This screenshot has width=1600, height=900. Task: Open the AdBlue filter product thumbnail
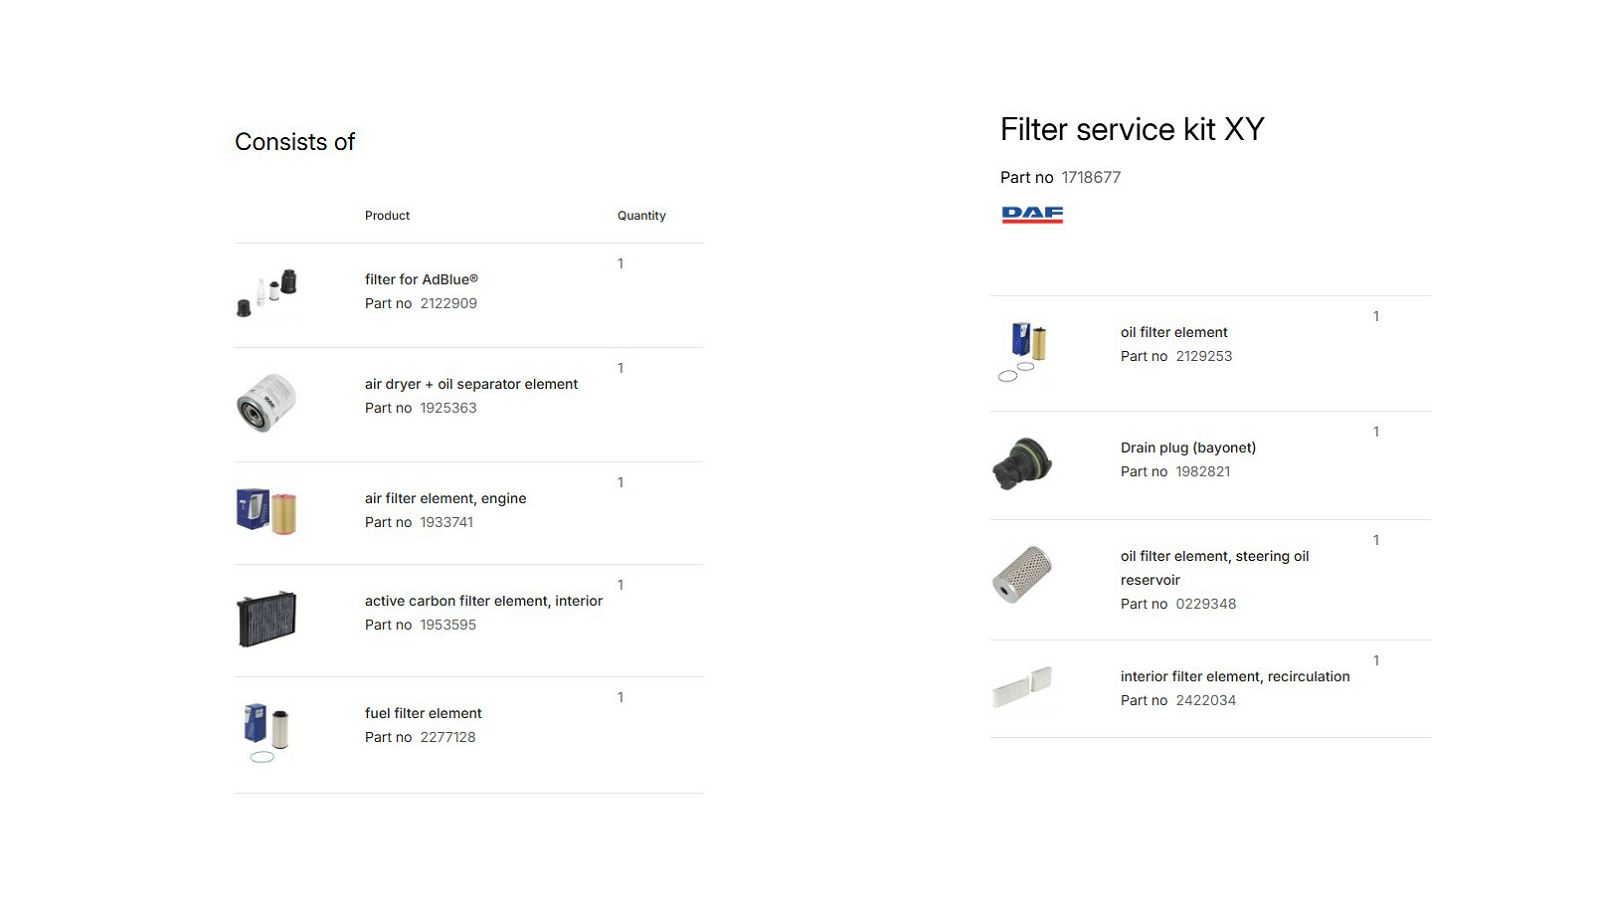(x=267, y=295)
